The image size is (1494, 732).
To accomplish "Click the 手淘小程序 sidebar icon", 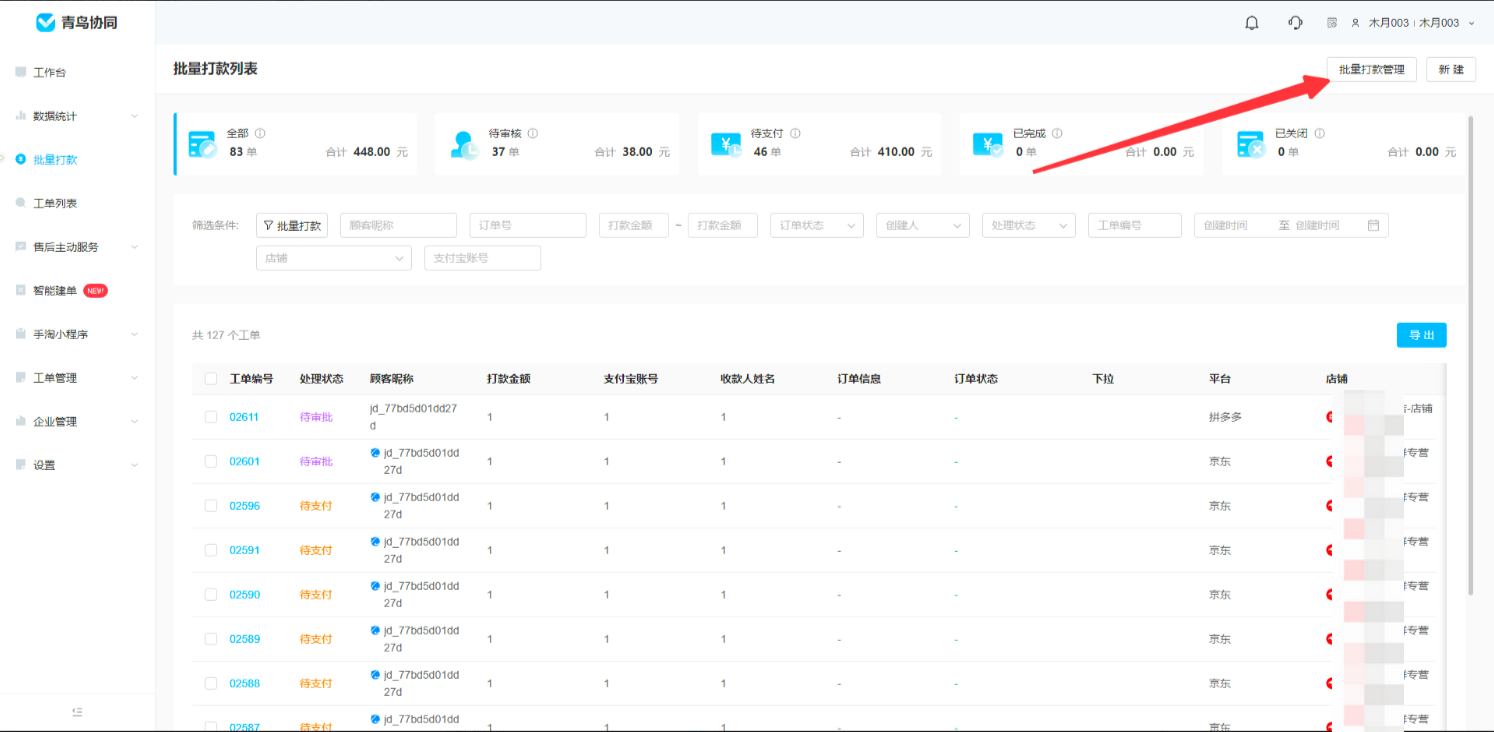I will [21, 334].
